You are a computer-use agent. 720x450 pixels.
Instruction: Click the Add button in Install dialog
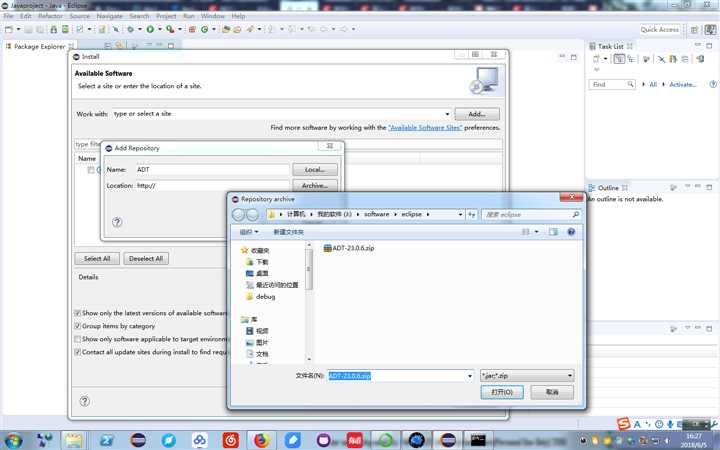[477, 114]
